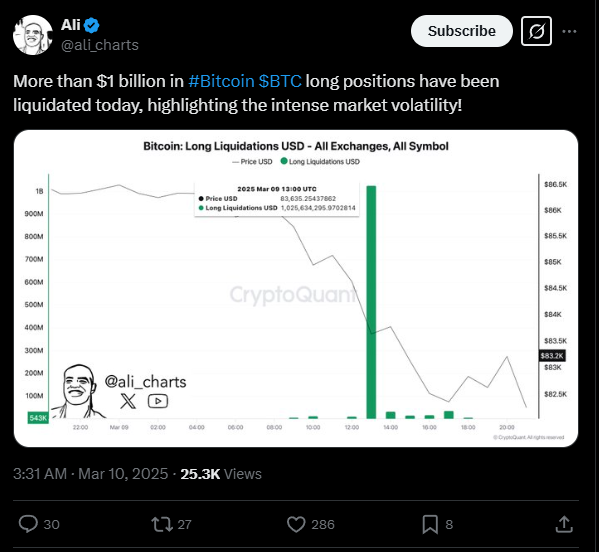Click the share upload icon

pos(564,524)
